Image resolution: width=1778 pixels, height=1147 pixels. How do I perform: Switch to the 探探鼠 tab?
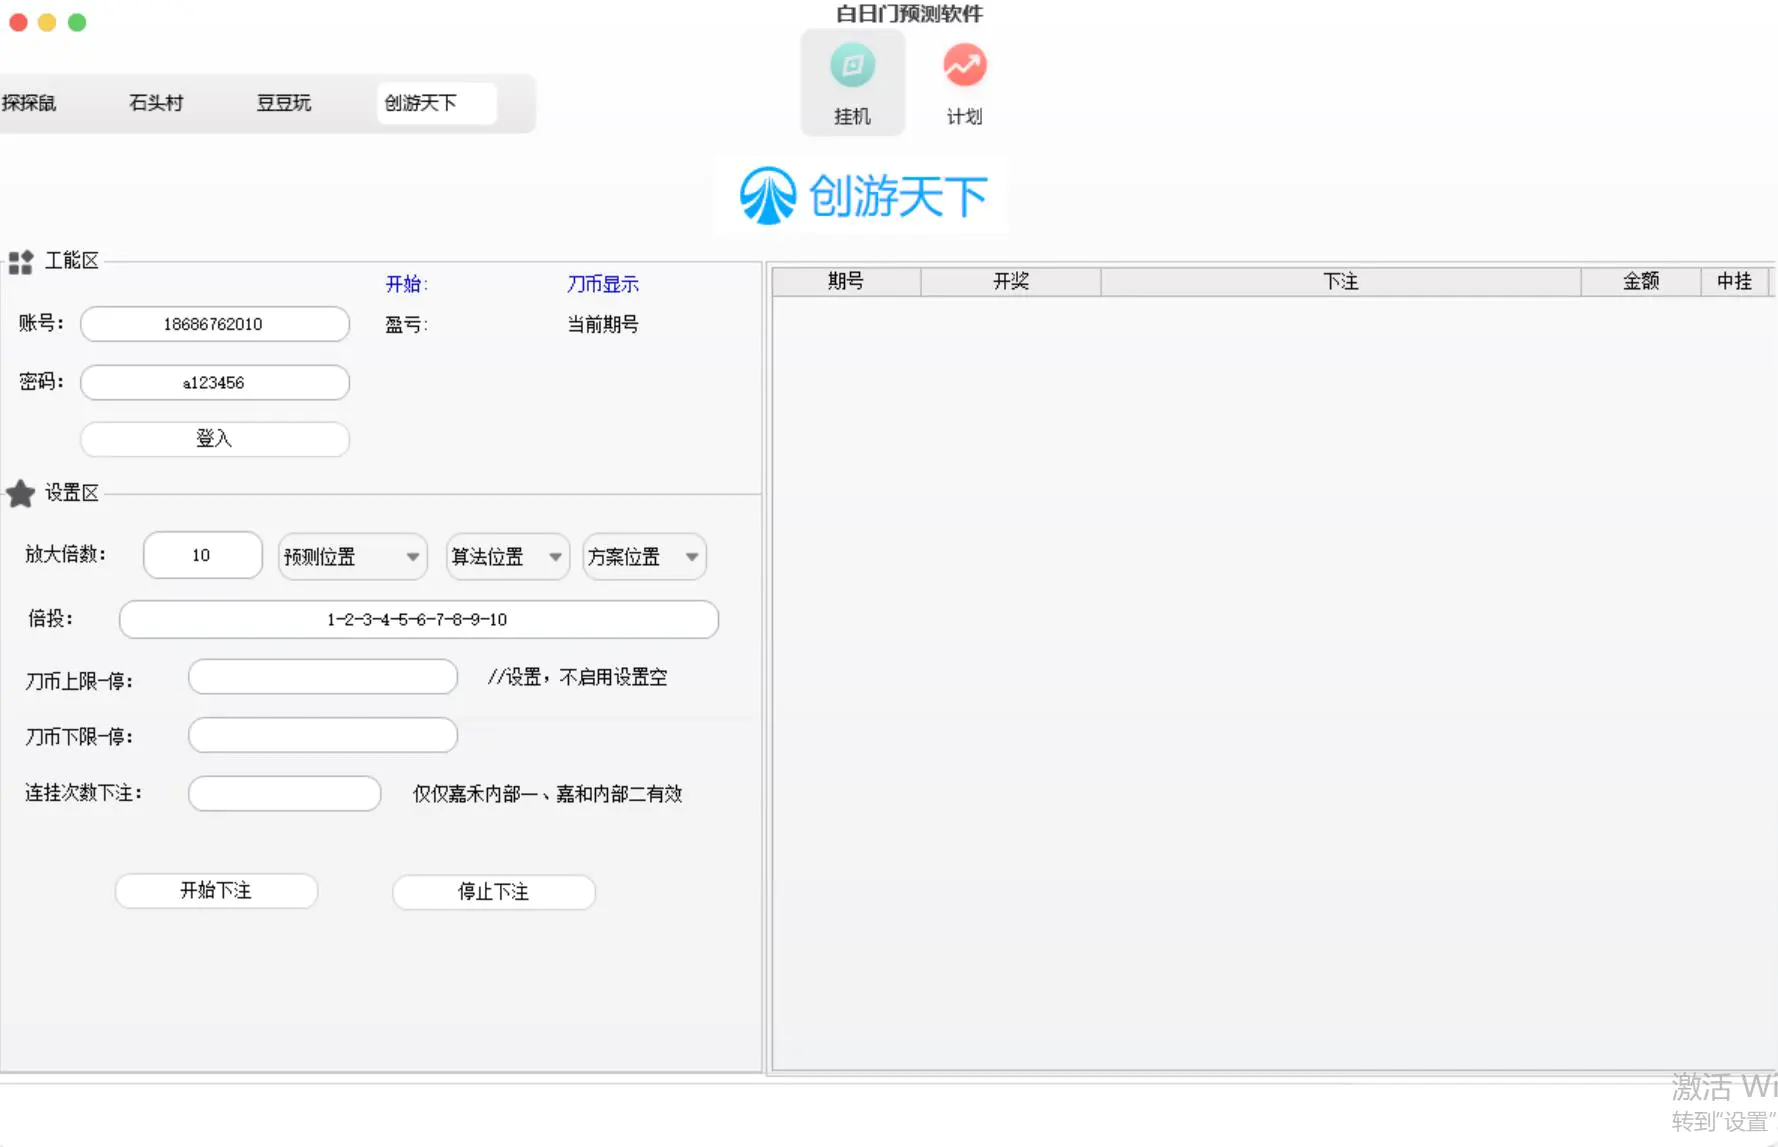29,103
